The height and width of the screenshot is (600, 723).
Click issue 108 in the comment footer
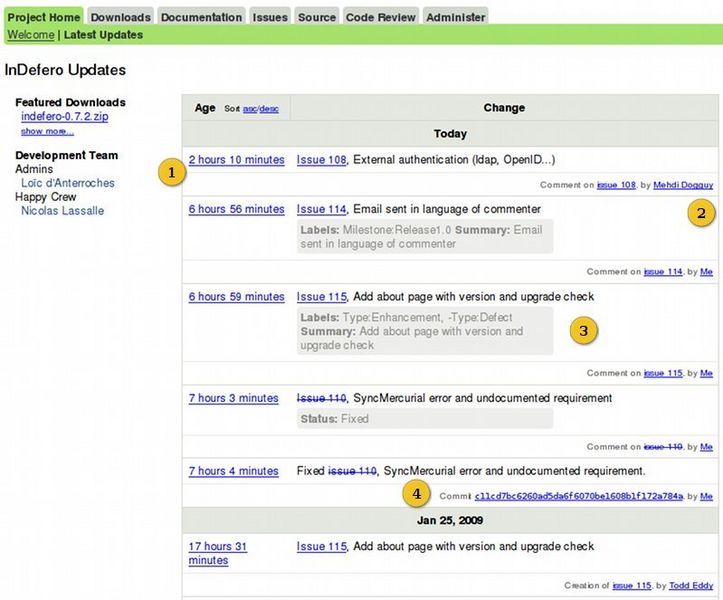coord(616,185)
